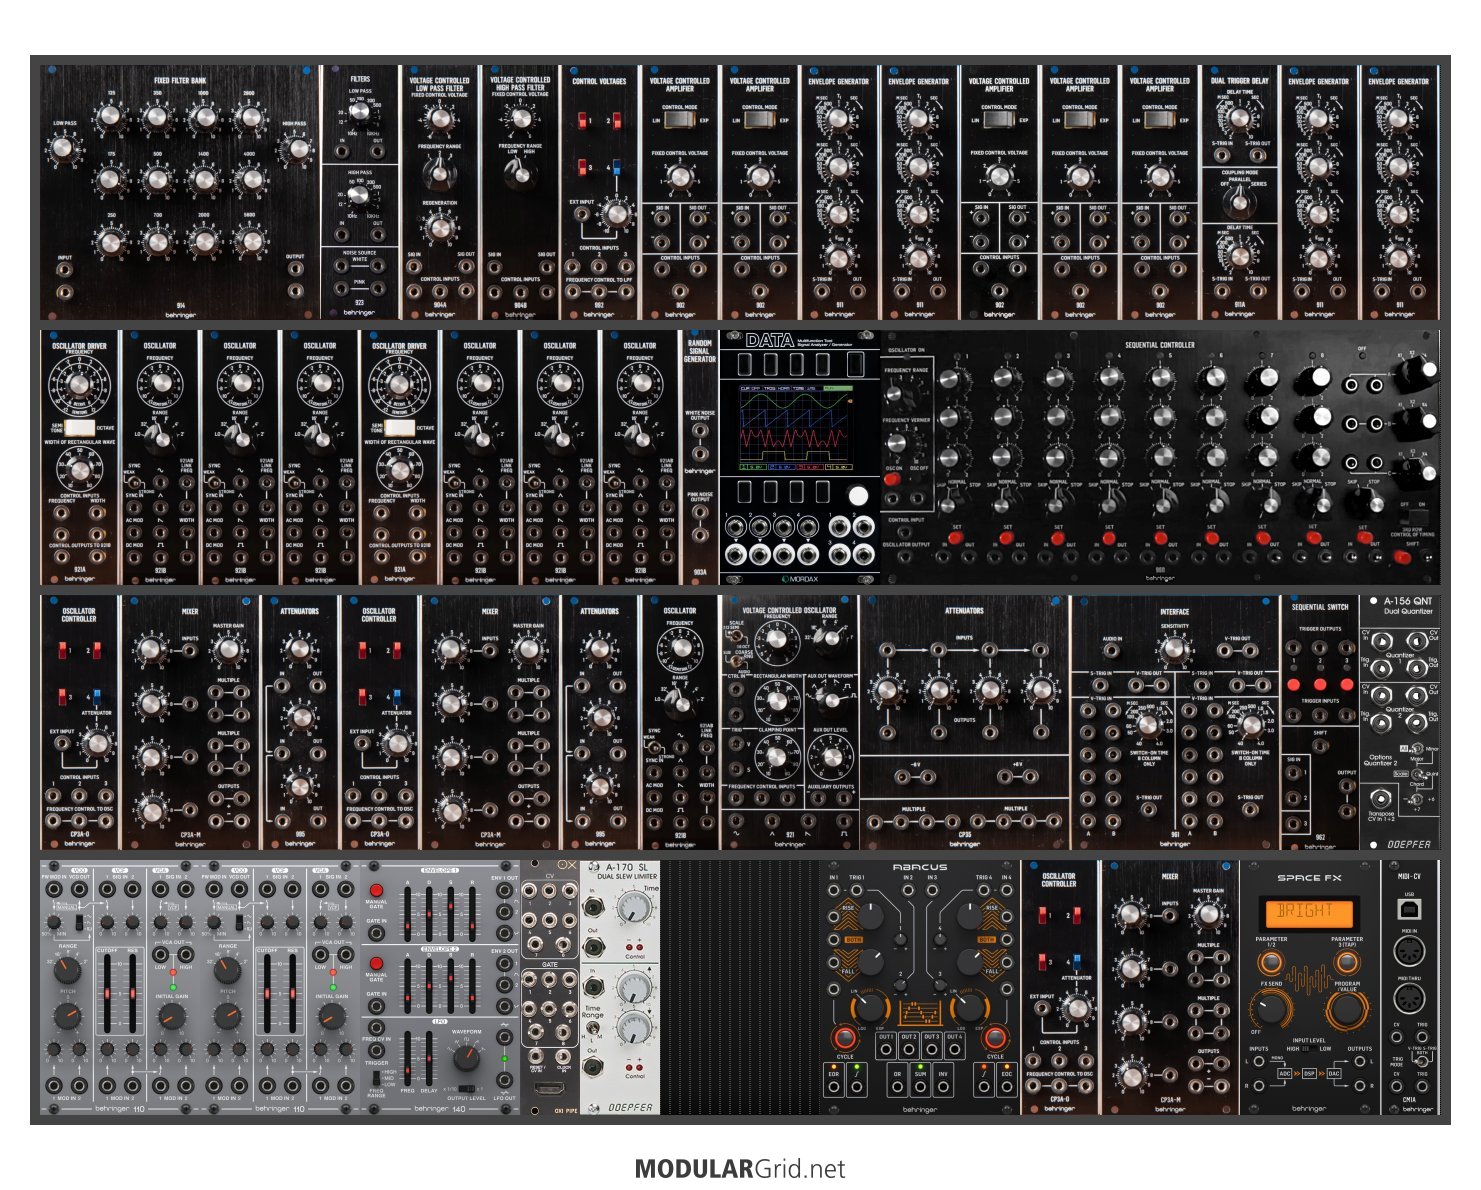Image resolution: width=1481 pixels, height=1190 pixels.
Task: Click the Rectangular Width dial on 921 VCO
Action: [x=777, y=704]
